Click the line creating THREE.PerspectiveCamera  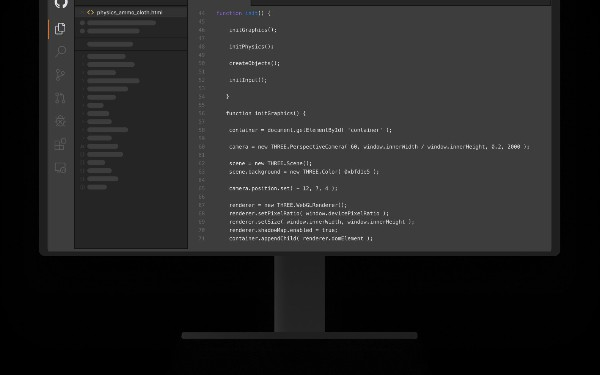coord(379,147)
